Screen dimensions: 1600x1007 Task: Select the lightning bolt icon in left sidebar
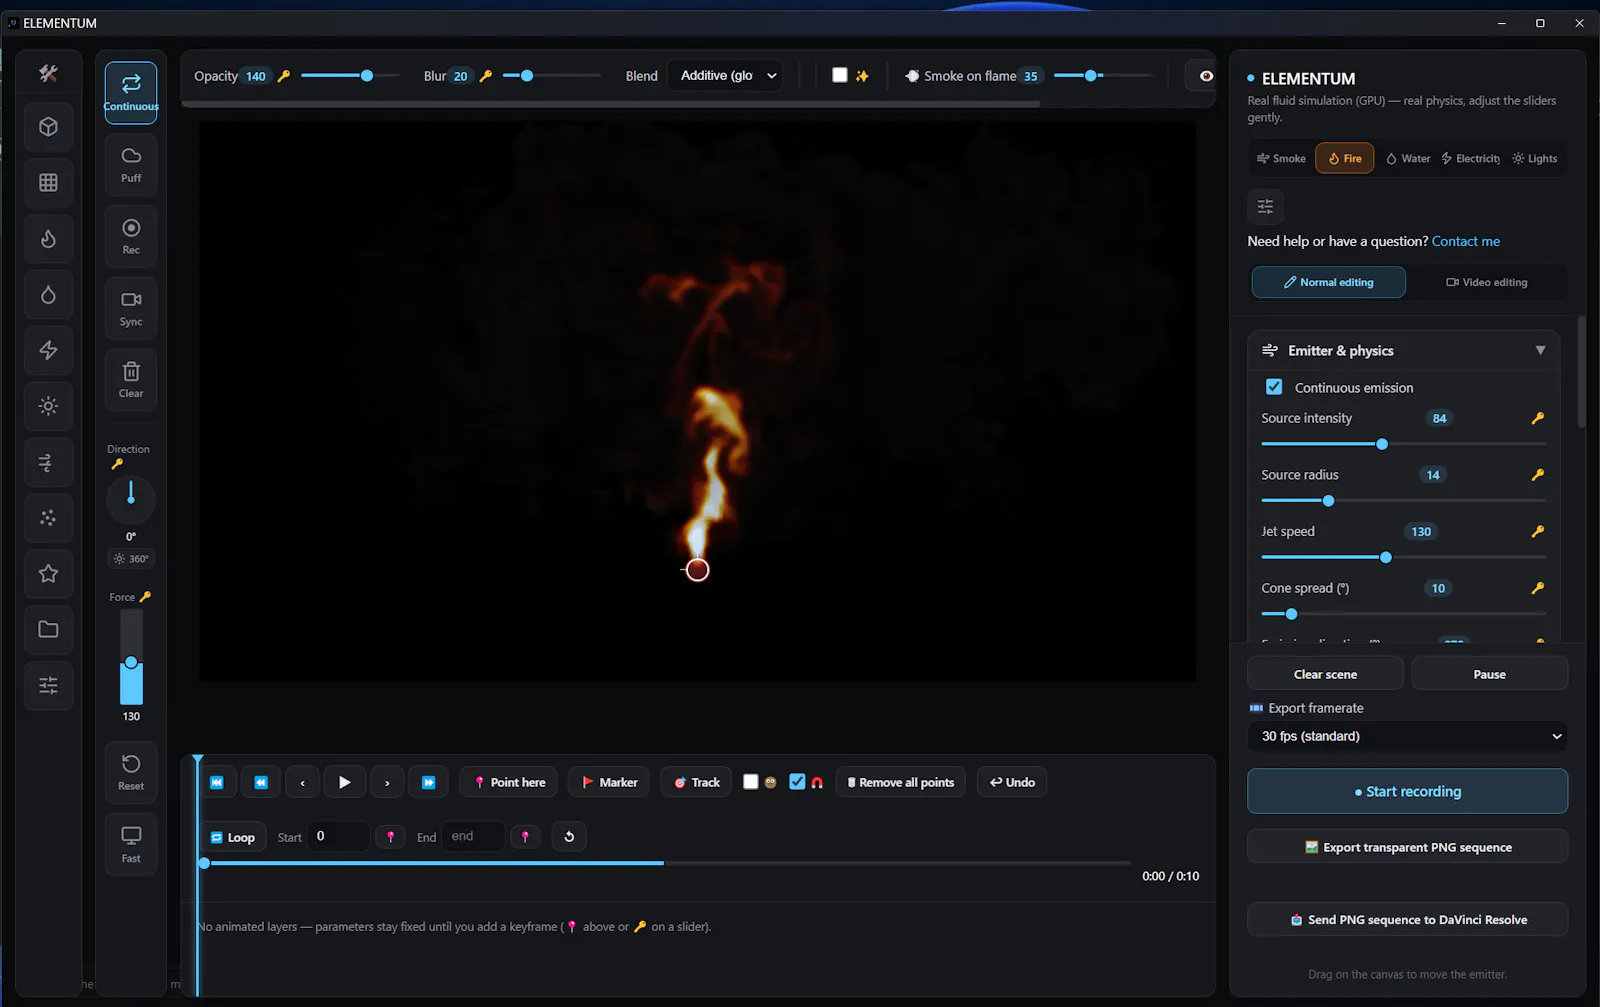[x=48, y=350]
